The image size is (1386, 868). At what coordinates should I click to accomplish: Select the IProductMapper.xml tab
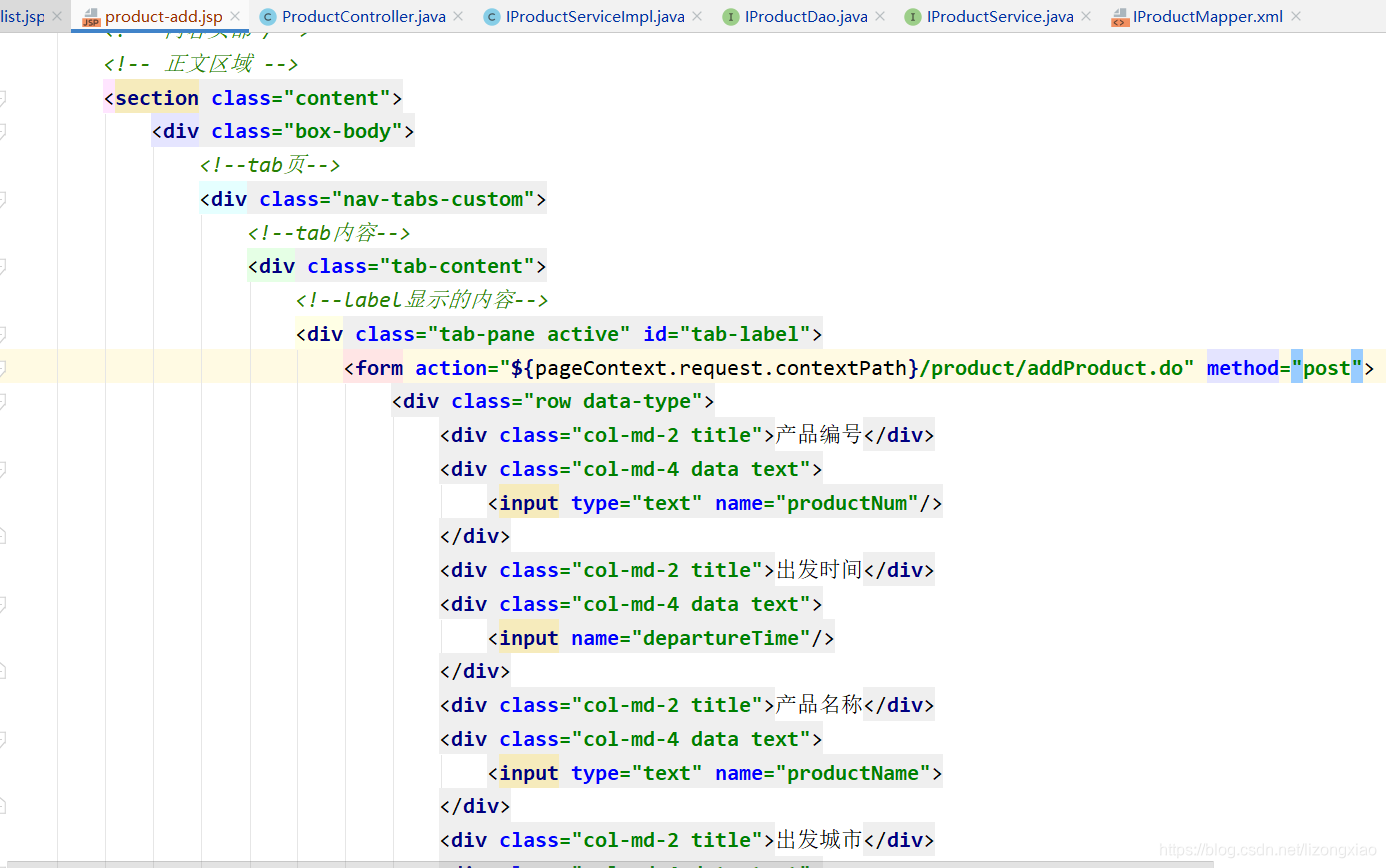[x=1207, y=17]
